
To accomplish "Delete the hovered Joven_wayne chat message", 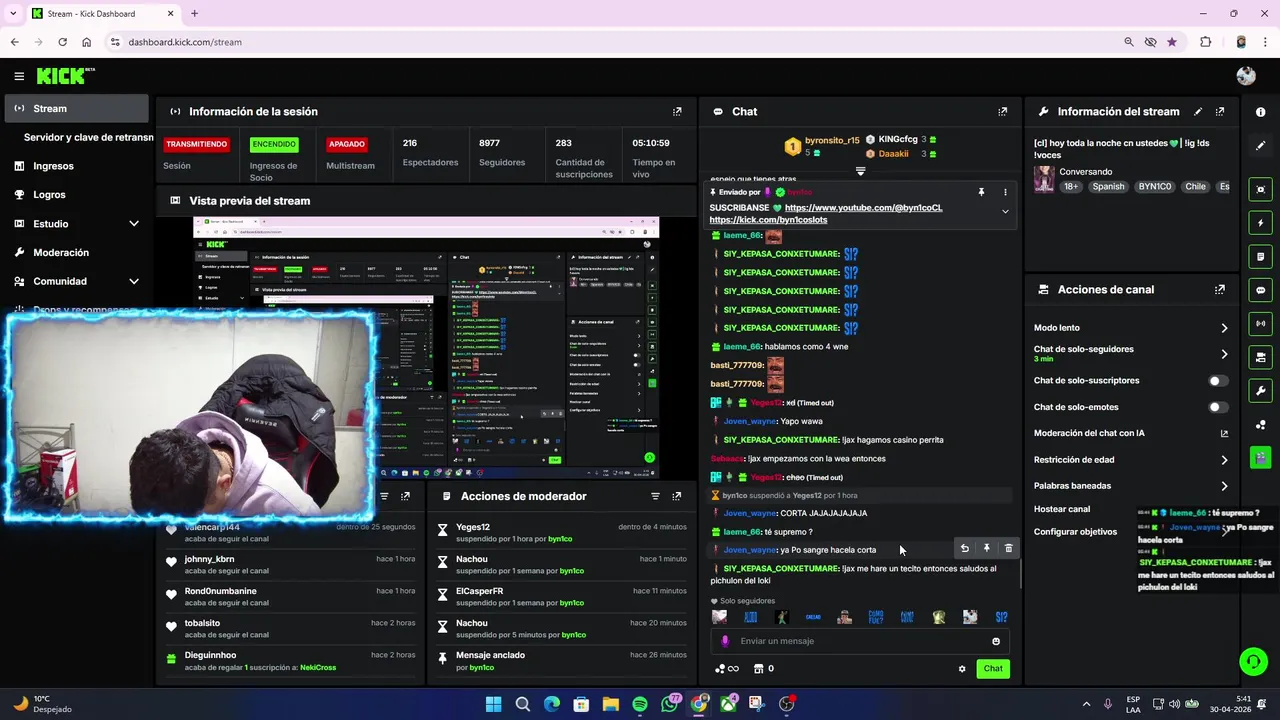I will (x=1008, y=548).
